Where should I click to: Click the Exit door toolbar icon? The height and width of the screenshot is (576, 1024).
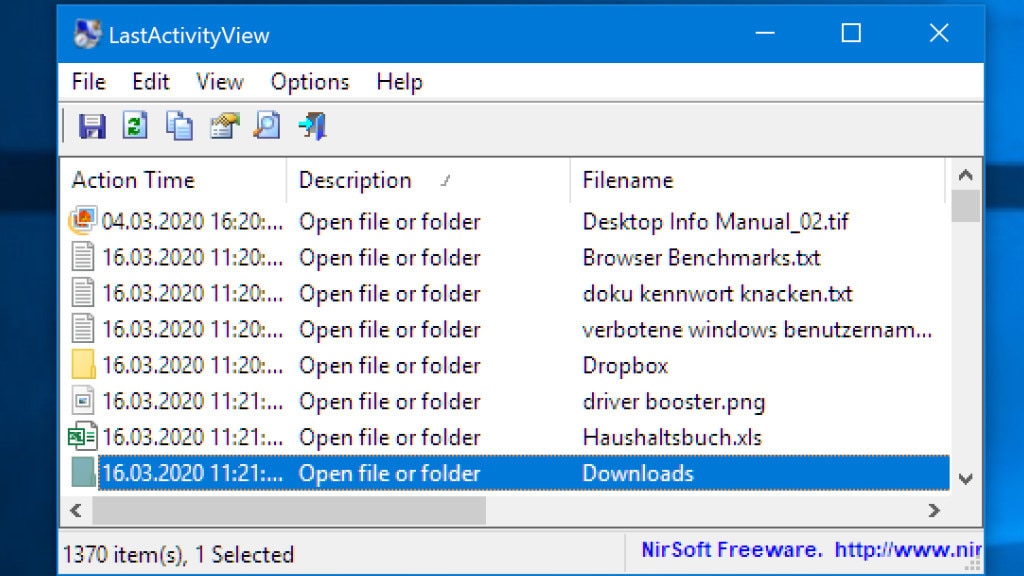pyautogui.click(x=311, y=126)
